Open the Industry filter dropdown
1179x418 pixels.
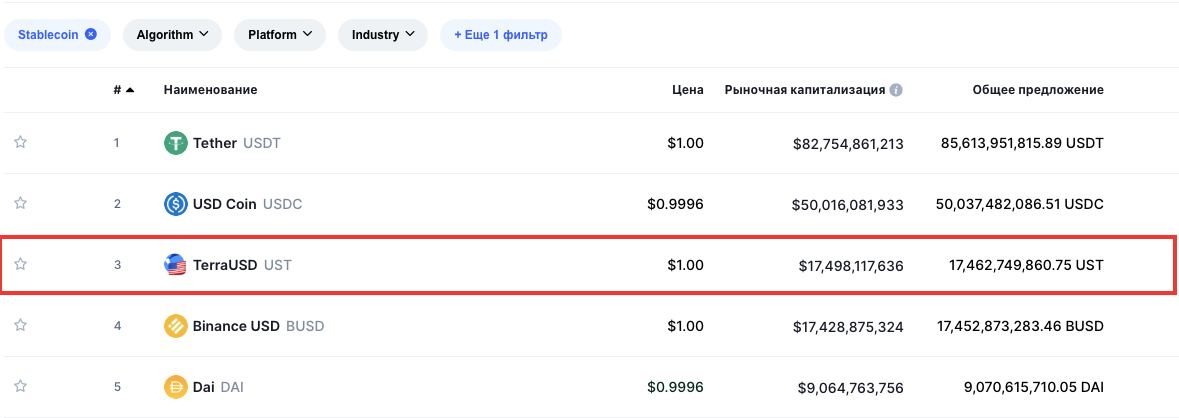pyautogui.click(x=382, y=35)
